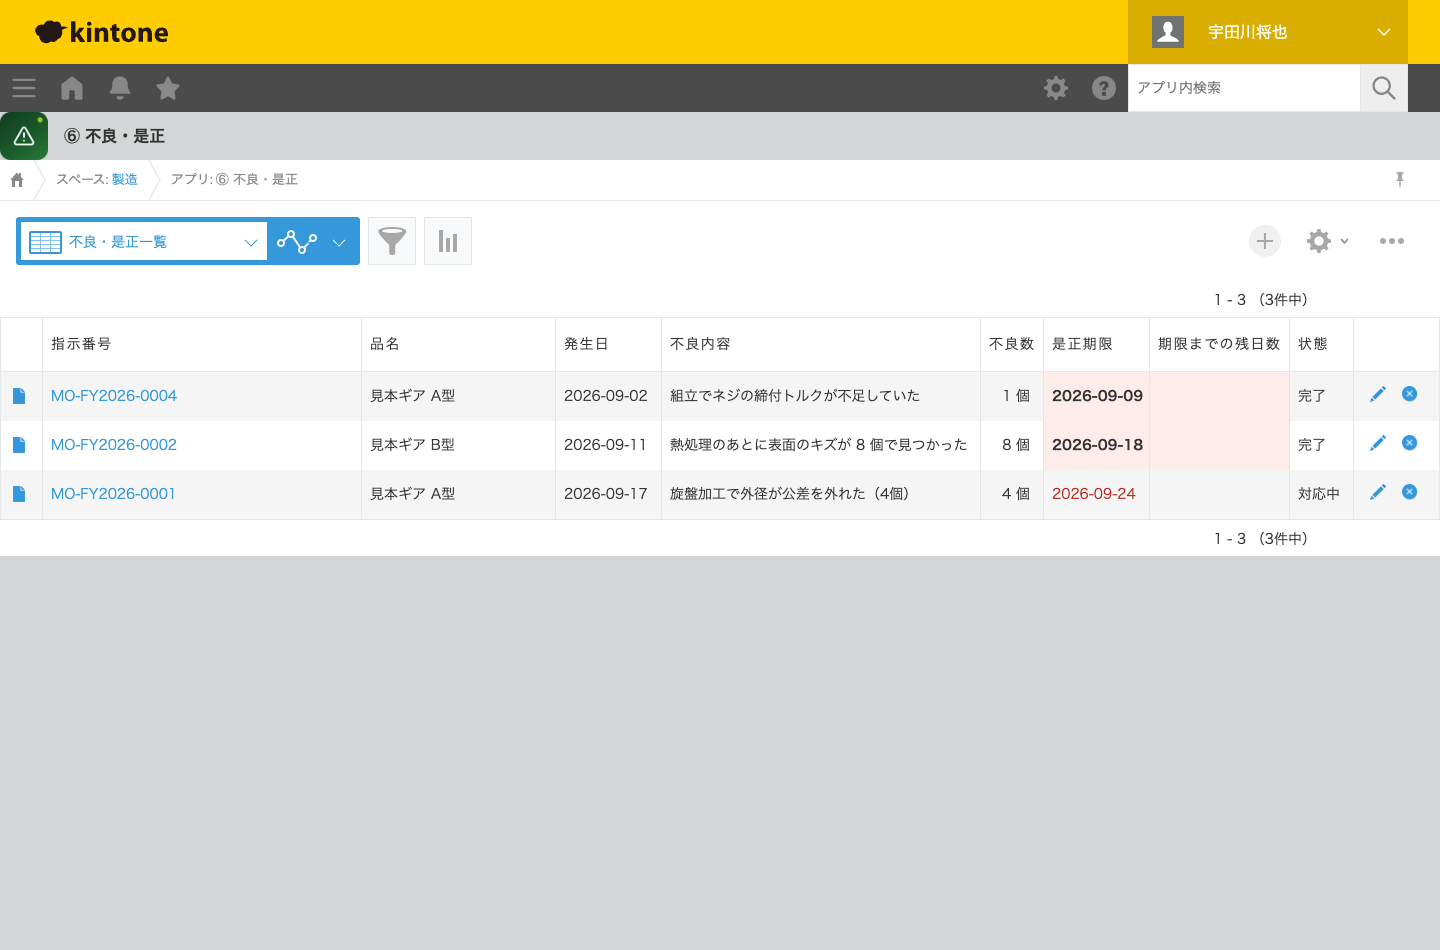Expand the 不良・是正一覧 view dropdown
Image resolution: width=1440 pixels, height=950 pixels.
coord(144,241)
